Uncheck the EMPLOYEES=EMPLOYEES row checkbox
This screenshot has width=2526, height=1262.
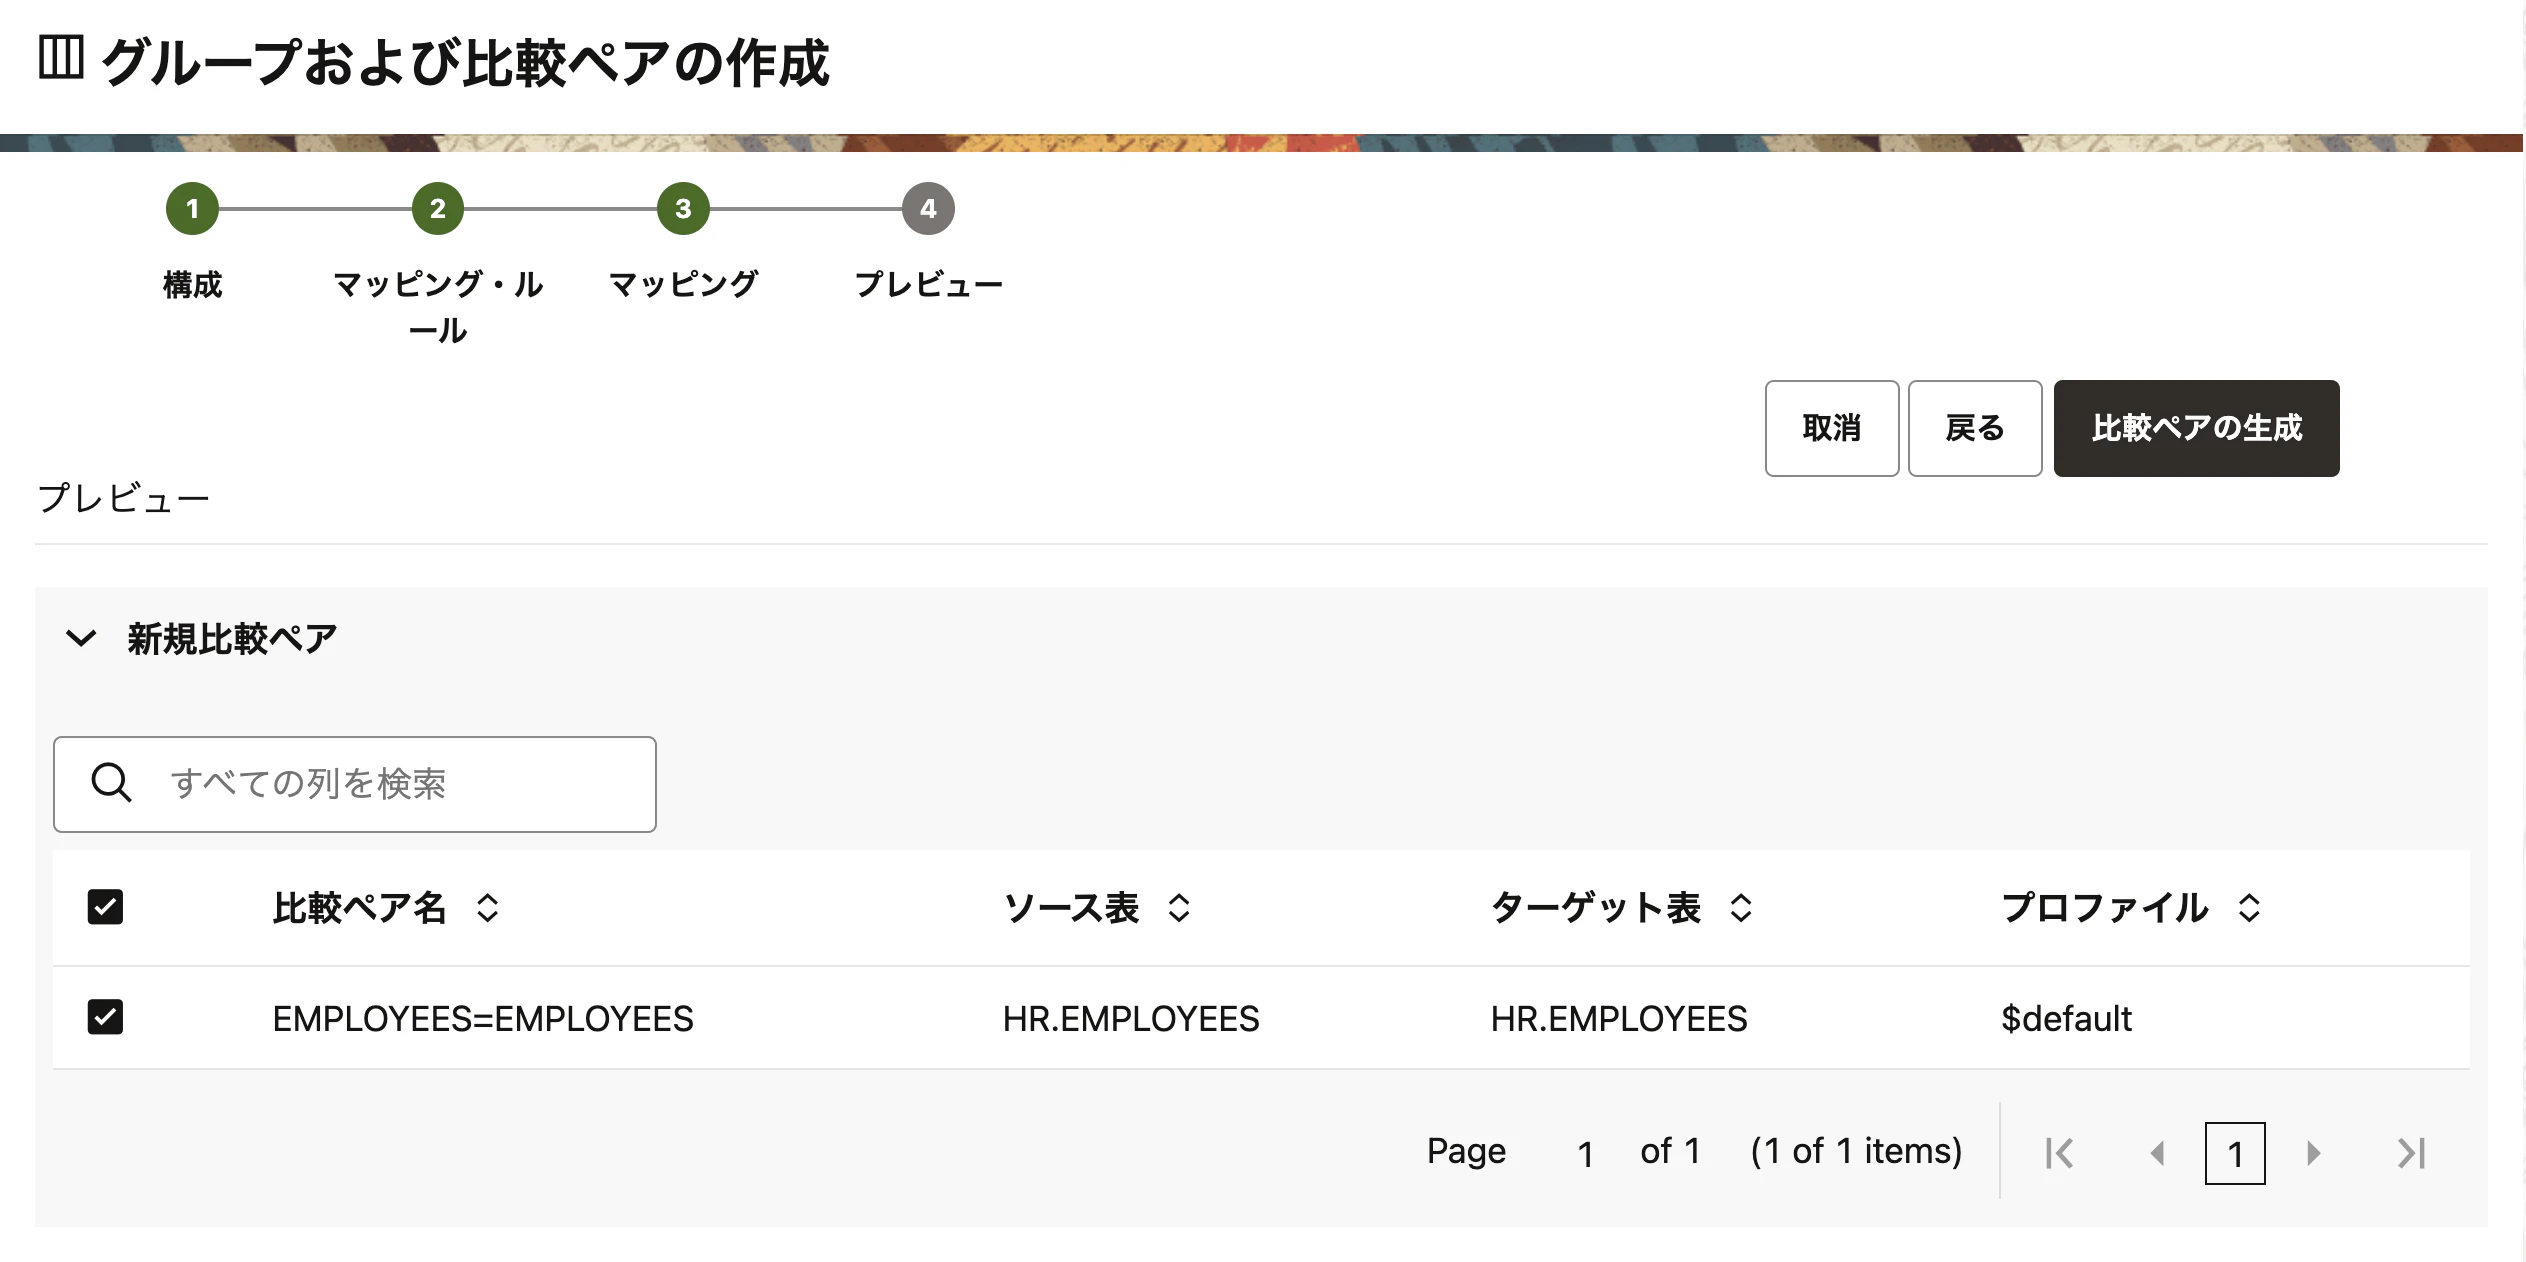click(105, 1017)
